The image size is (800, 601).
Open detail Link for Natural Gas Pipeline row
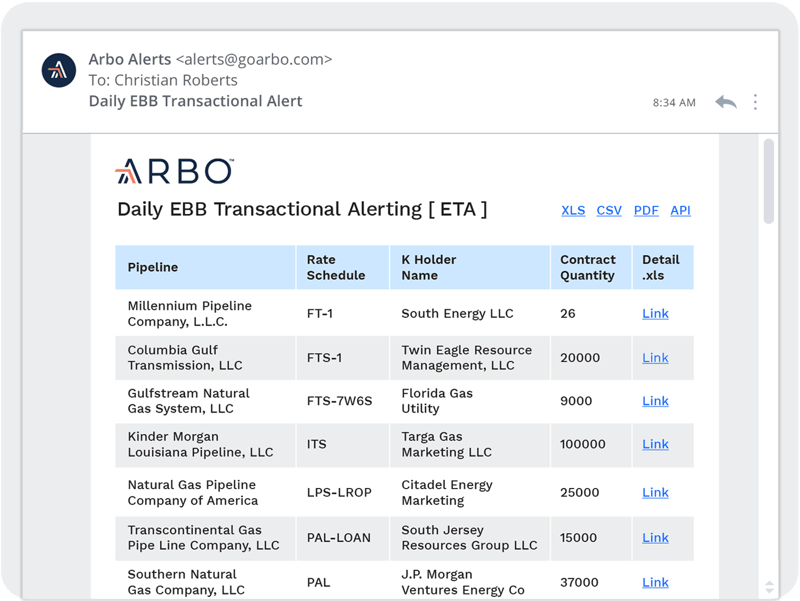[655, 492]
